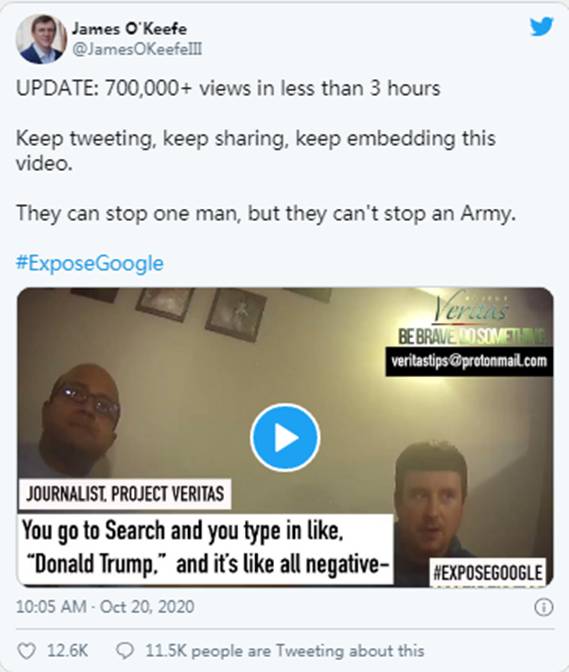This screenshot has height=672, width=569.
Task: Open '11.5K people are Tweeting about this'
Action: (284, 651)
